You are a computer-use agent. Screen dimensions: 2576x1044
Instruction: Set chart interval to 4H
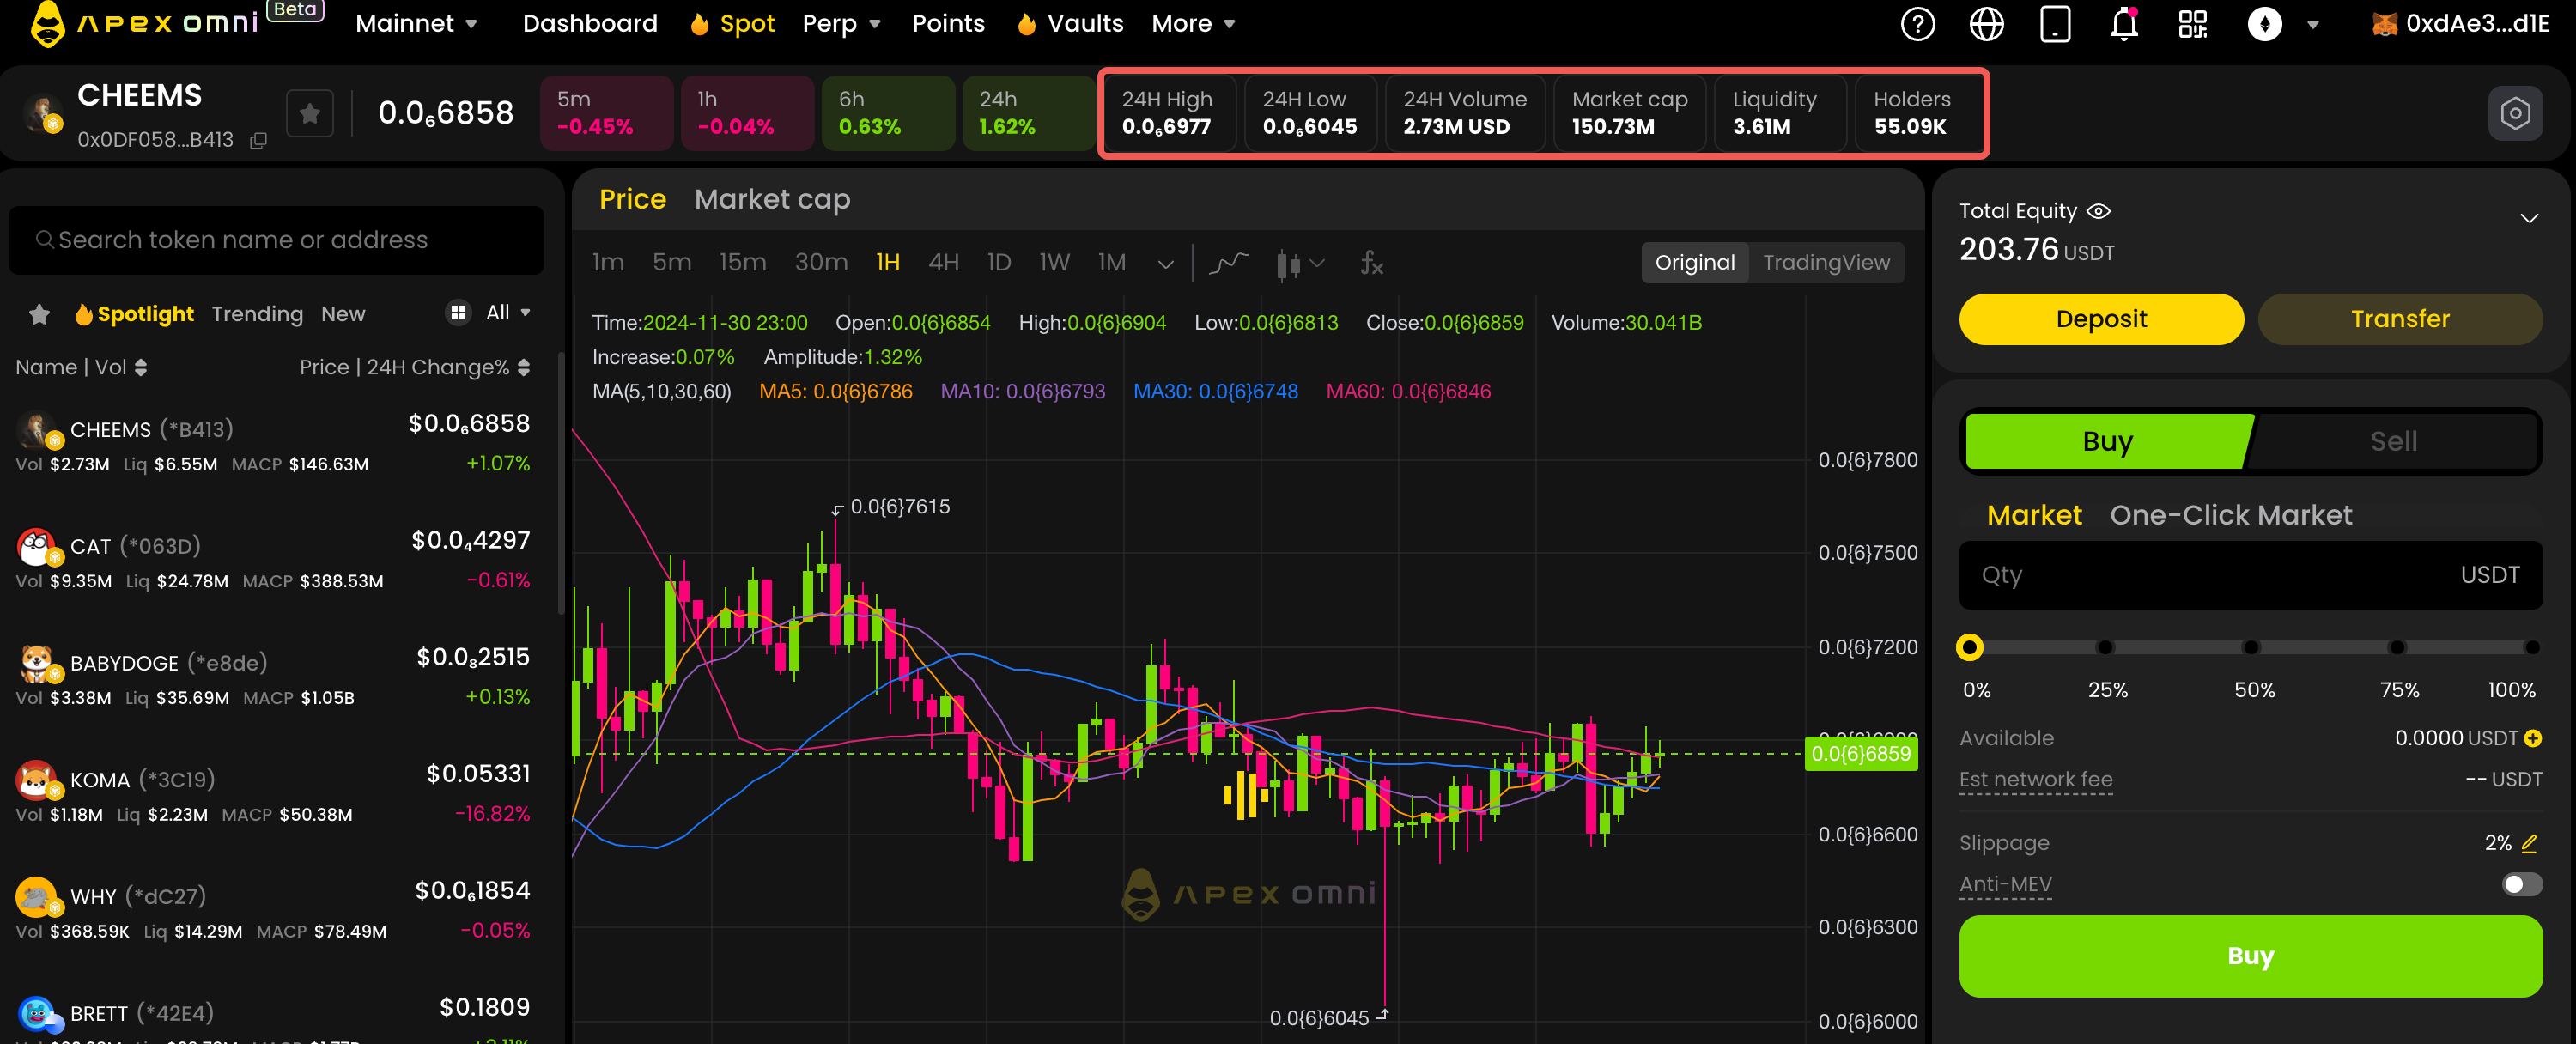943,263
